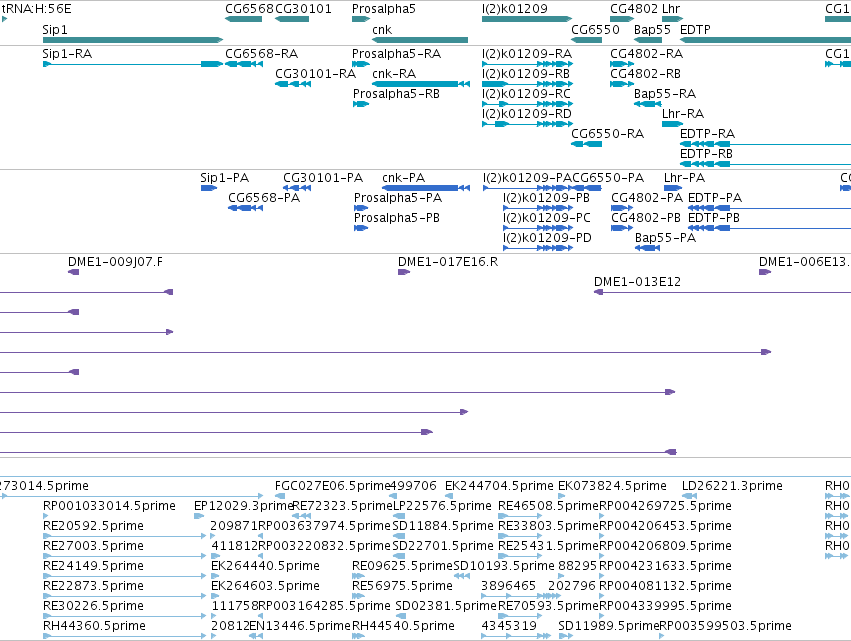Open the RE09625.5prime EST
Image resolution: width=851 pixels, height=641 pixels.
359,576
